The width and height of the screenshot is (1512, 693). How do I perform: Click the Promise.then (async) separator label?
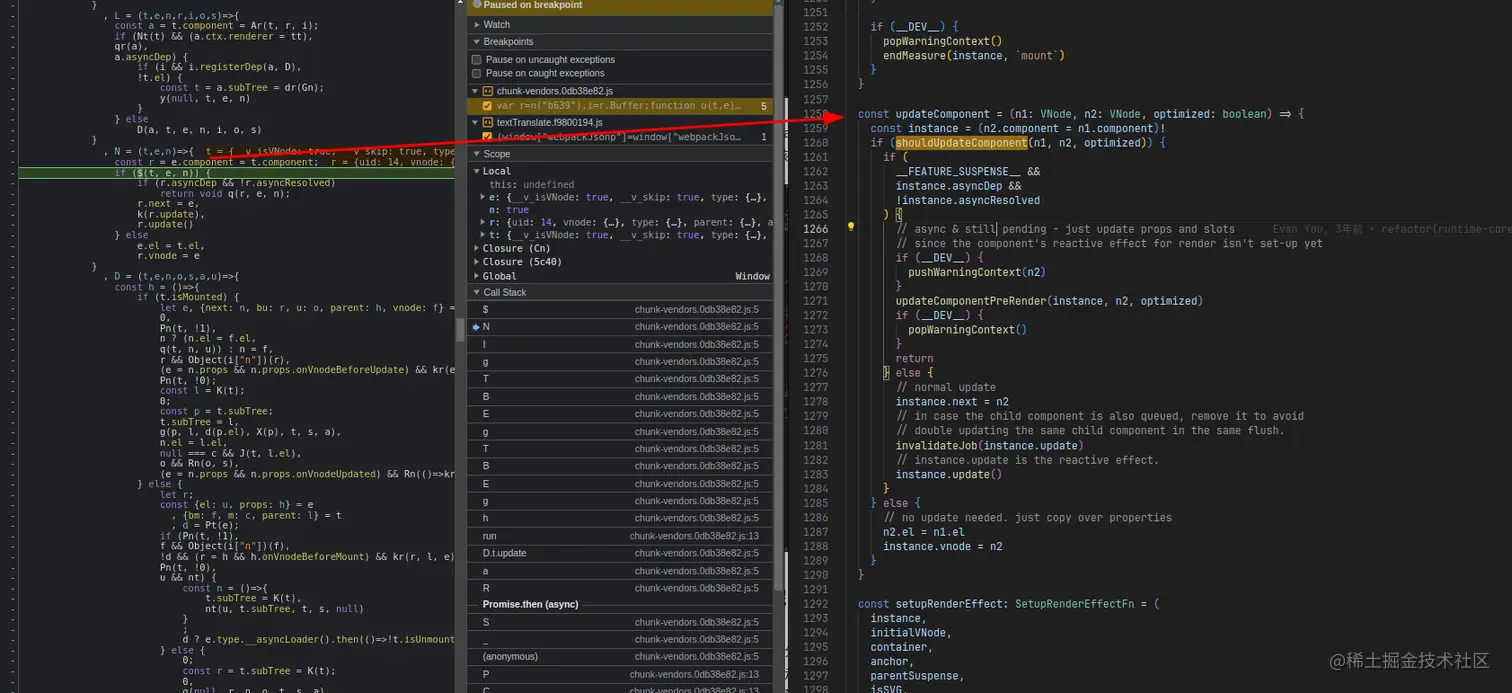(x=530, y=605)
